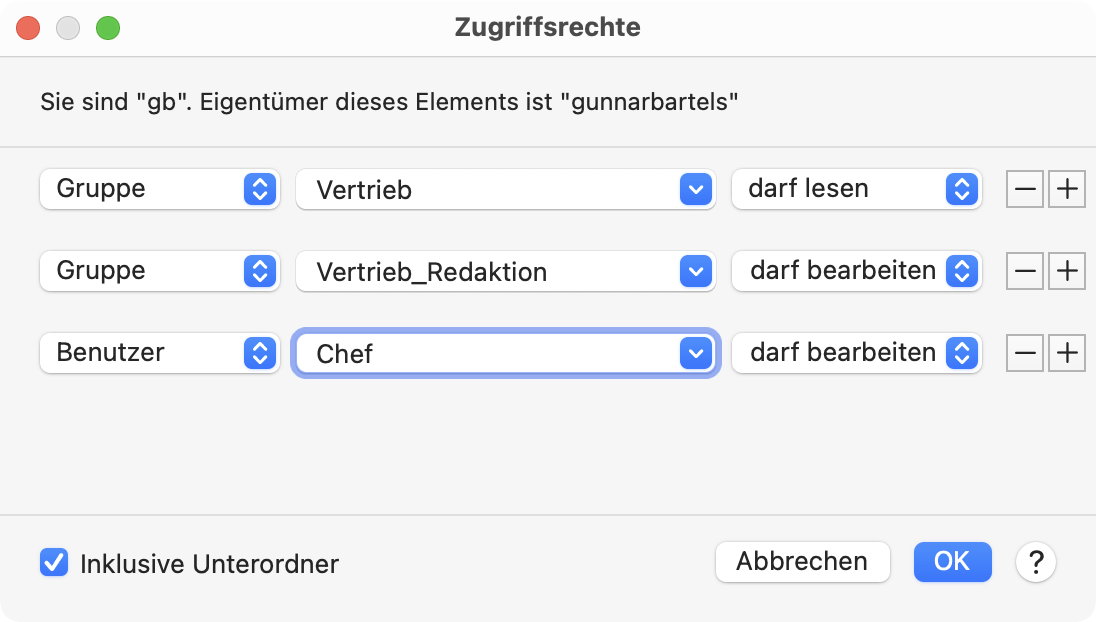The width and height of the screenshot is (1096, 622).
Task: Open help with the question mark button
Action: click(x=1036, y=562)
